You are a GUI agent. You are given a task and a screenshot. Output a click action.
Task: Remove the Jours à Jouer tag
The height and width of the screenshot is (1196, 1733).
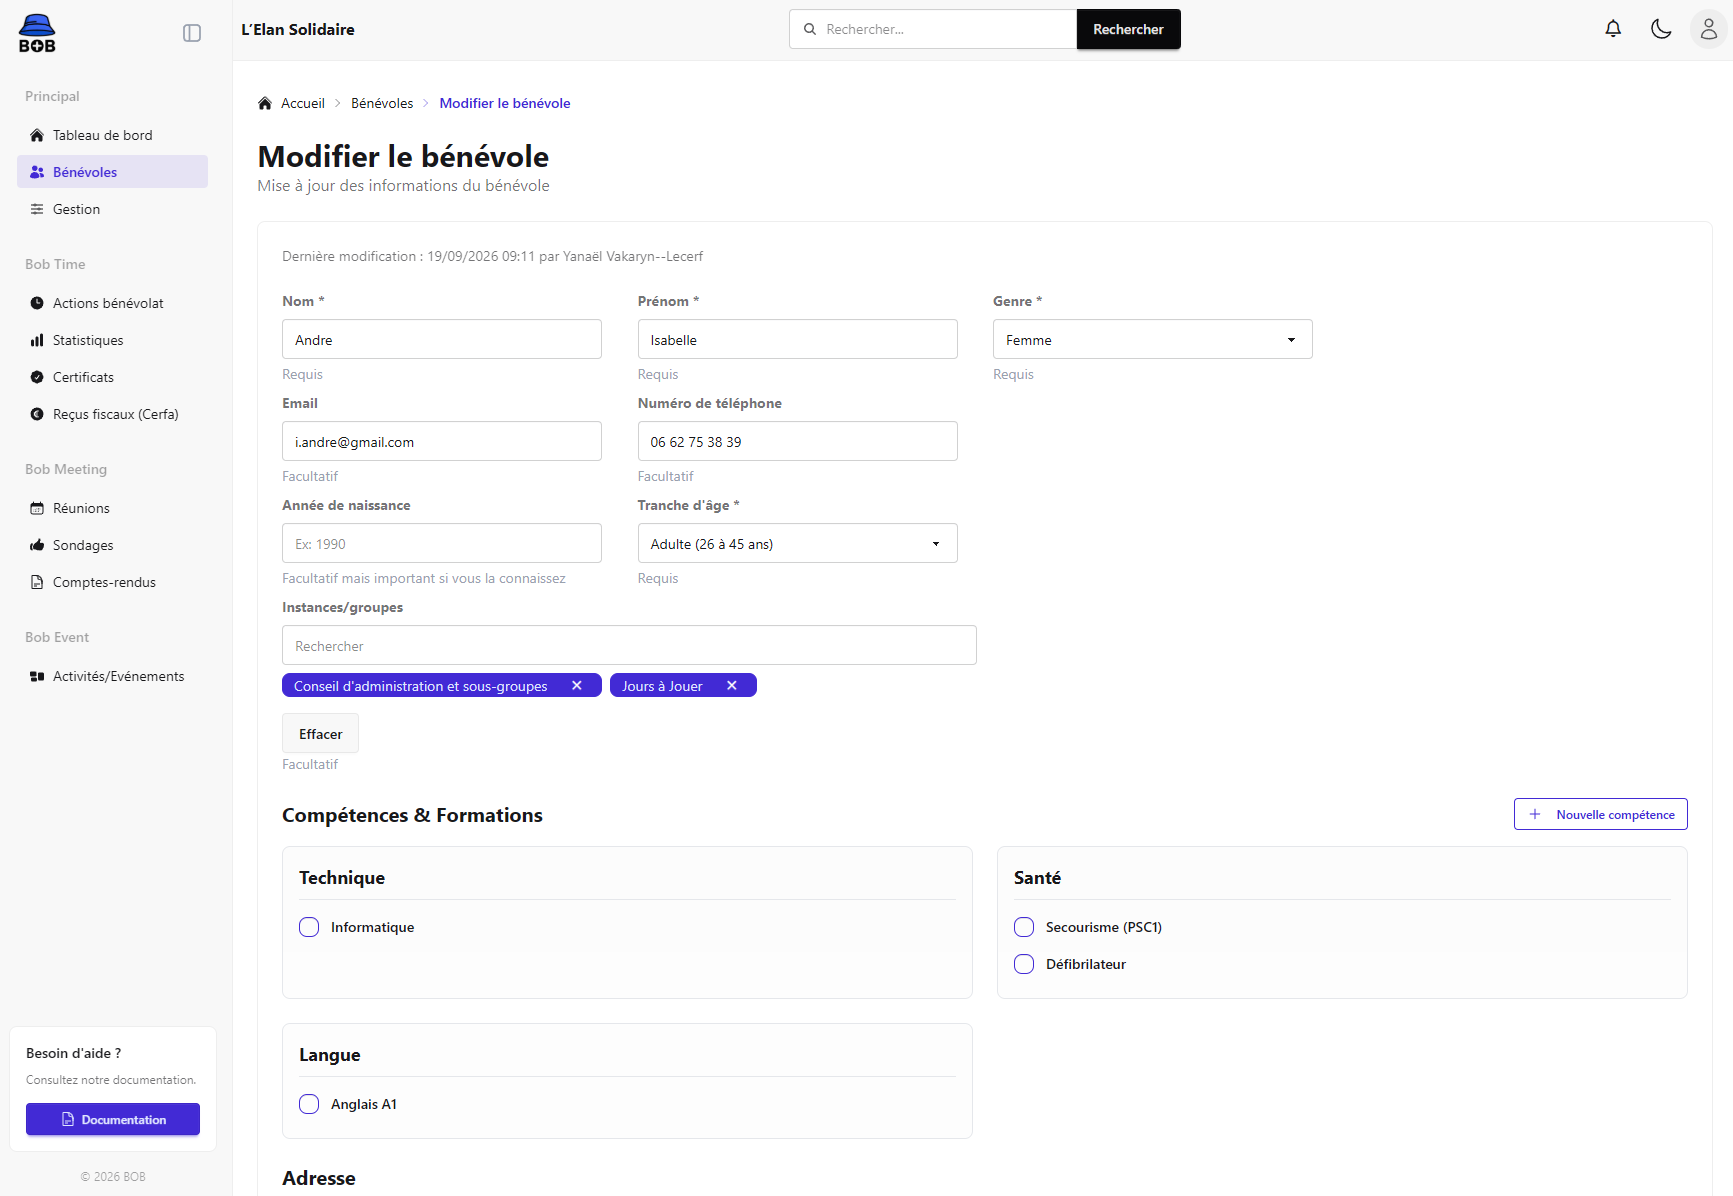tap(732, 685)
